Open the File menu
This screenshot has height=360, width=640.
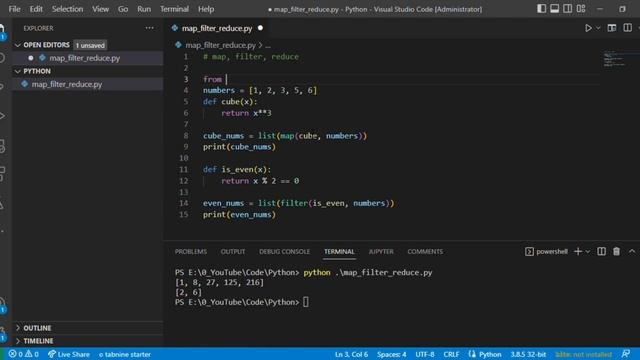14,9
